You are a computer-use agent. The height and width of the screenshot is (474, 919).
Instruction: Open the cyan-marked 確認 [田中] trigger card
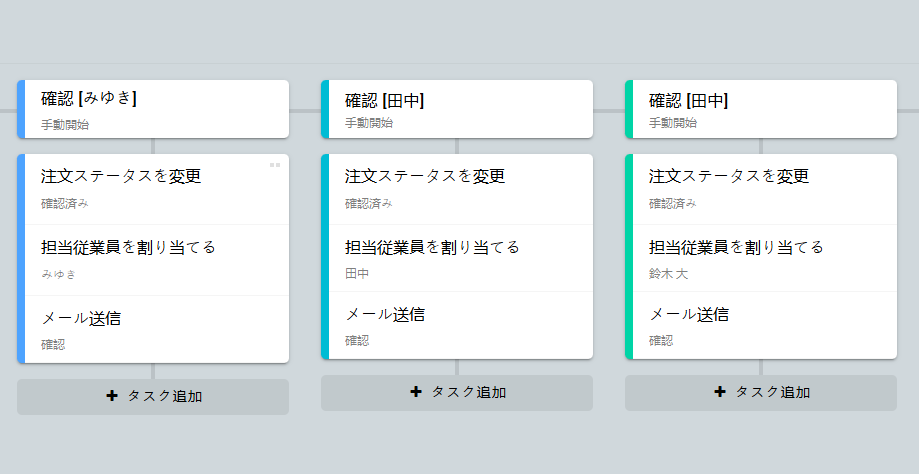[457, 109]
